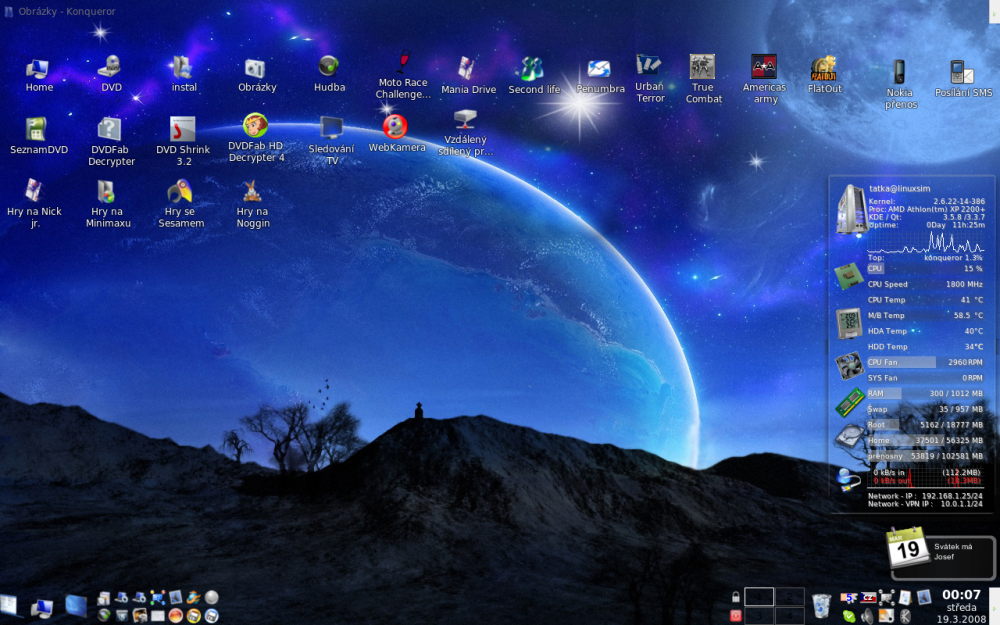
Task: Launch the Penumbra game icon
Action: coord(599,77)
